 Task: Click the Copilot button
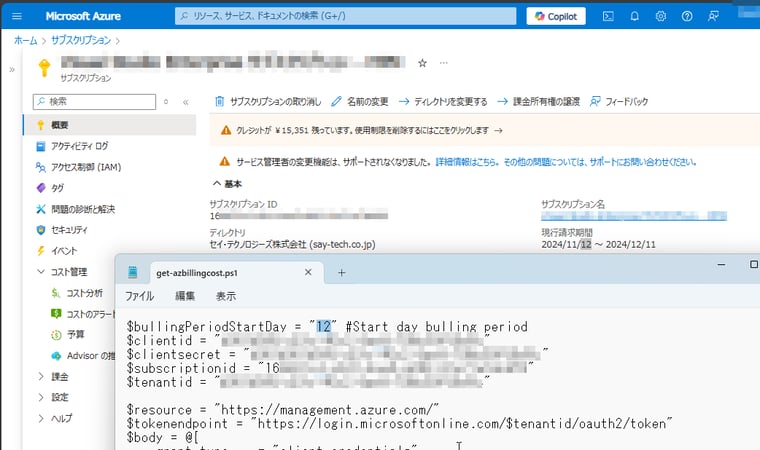(x=556, y=16)
